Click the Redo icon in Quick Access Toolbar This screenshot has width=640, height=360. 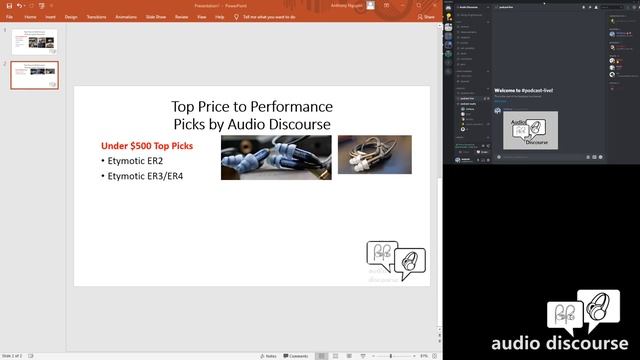[x=31, y=6]
